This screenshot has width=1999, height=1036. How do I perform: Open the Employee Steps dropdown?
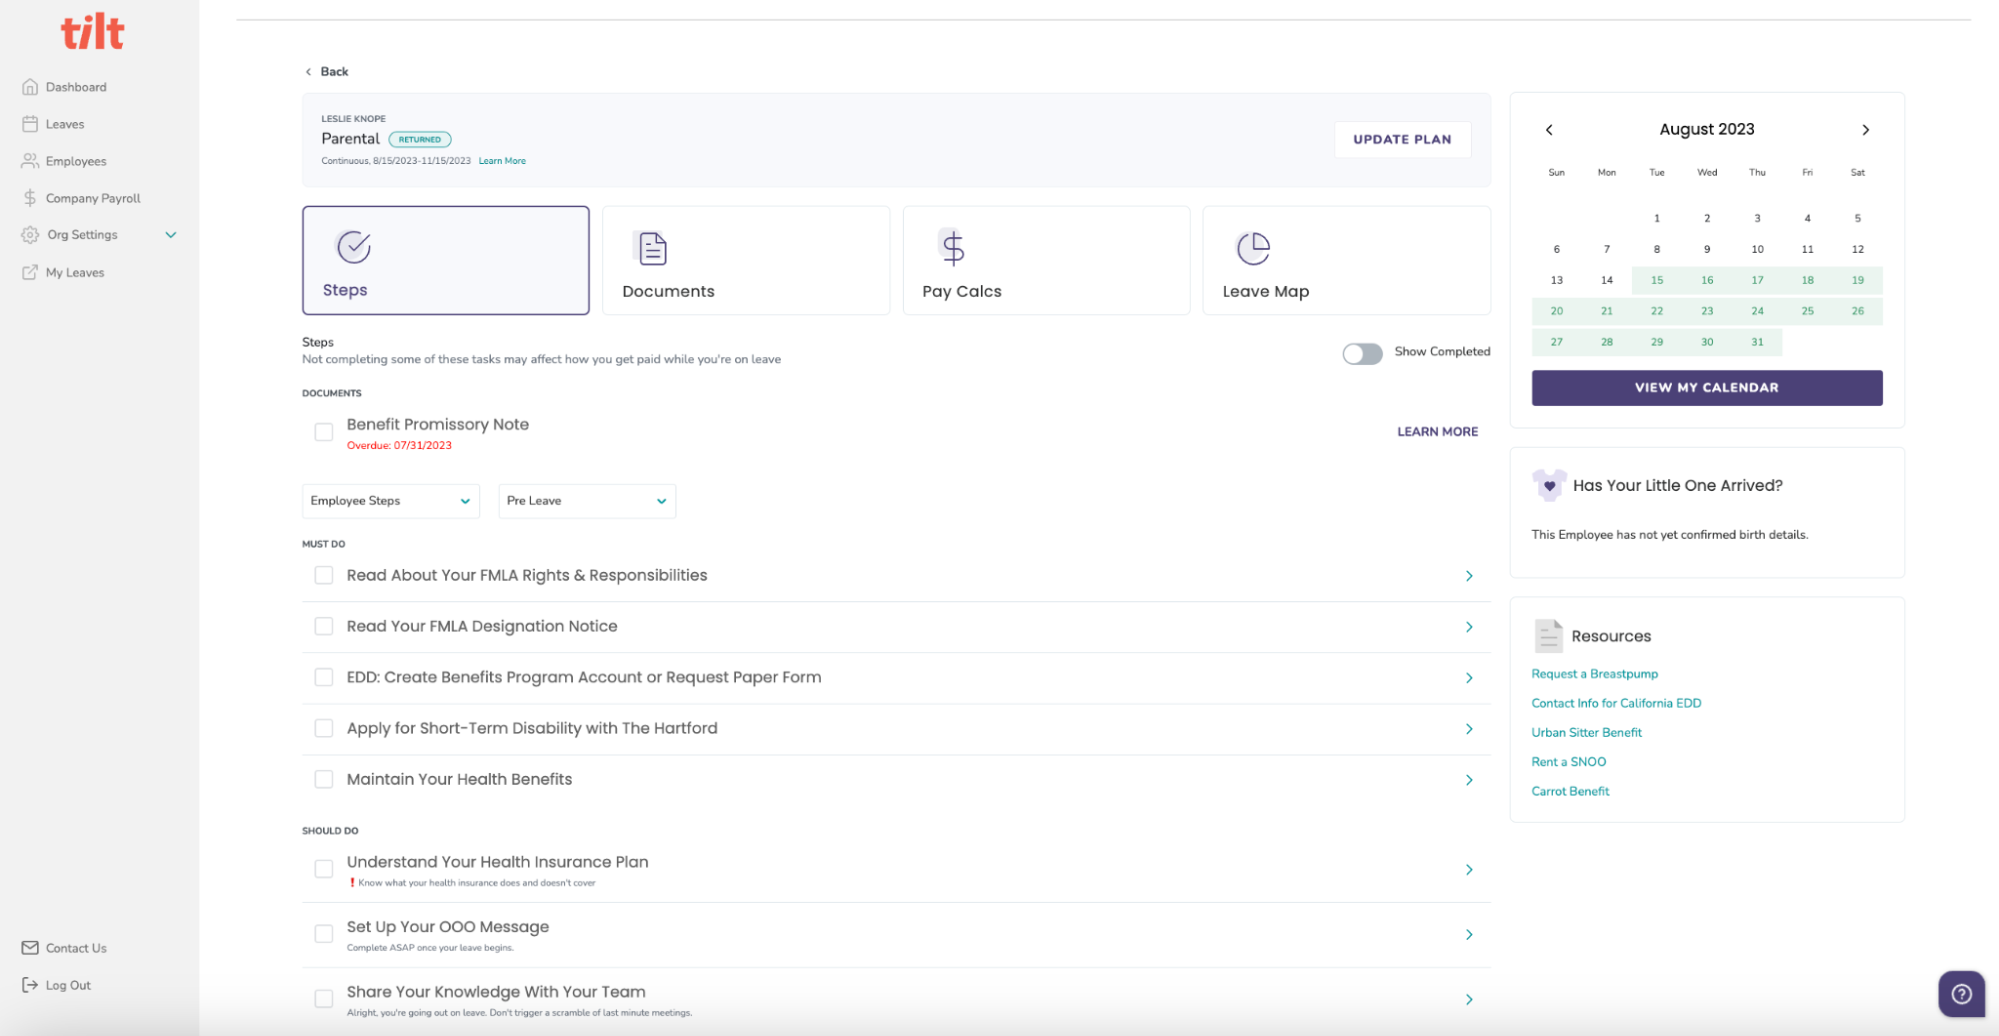(390, 501)
